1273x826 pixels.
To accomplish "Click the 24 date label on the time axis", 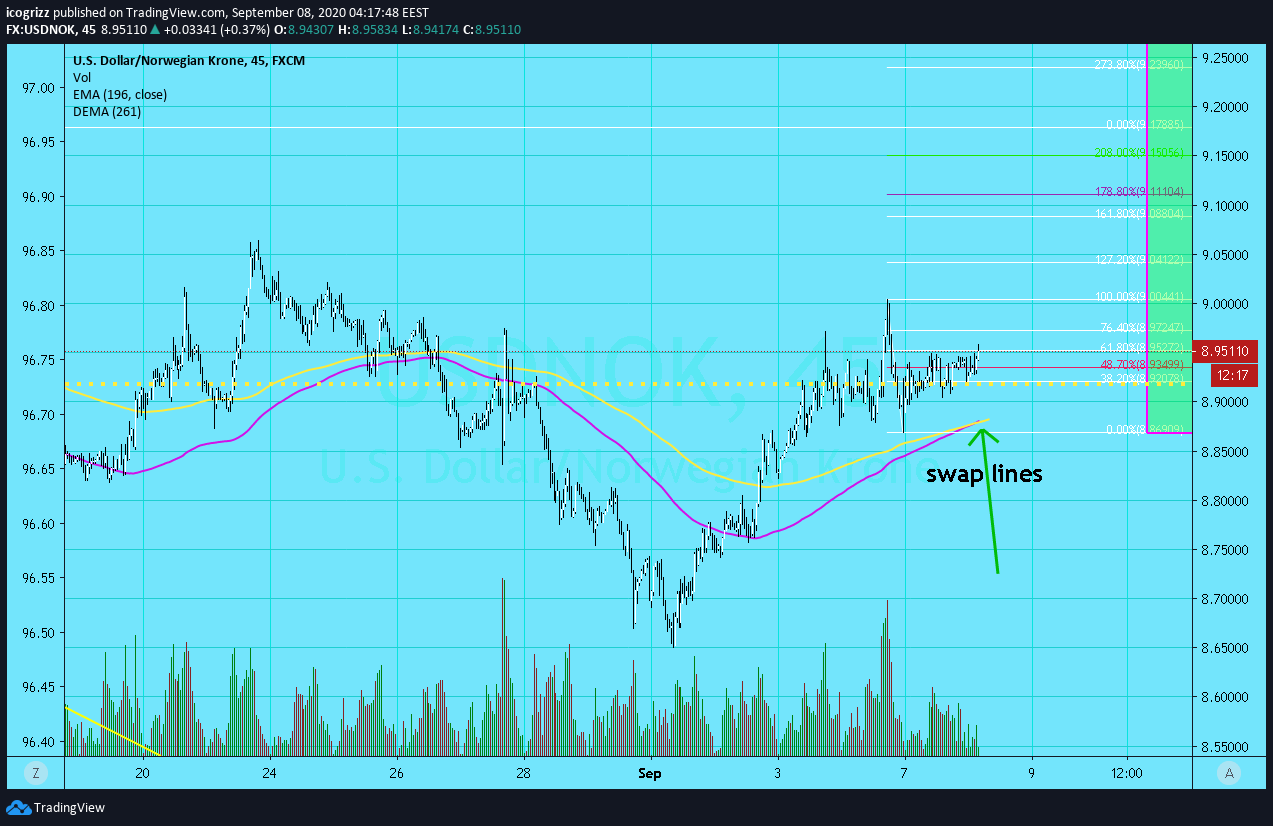I will coord(269,773).
